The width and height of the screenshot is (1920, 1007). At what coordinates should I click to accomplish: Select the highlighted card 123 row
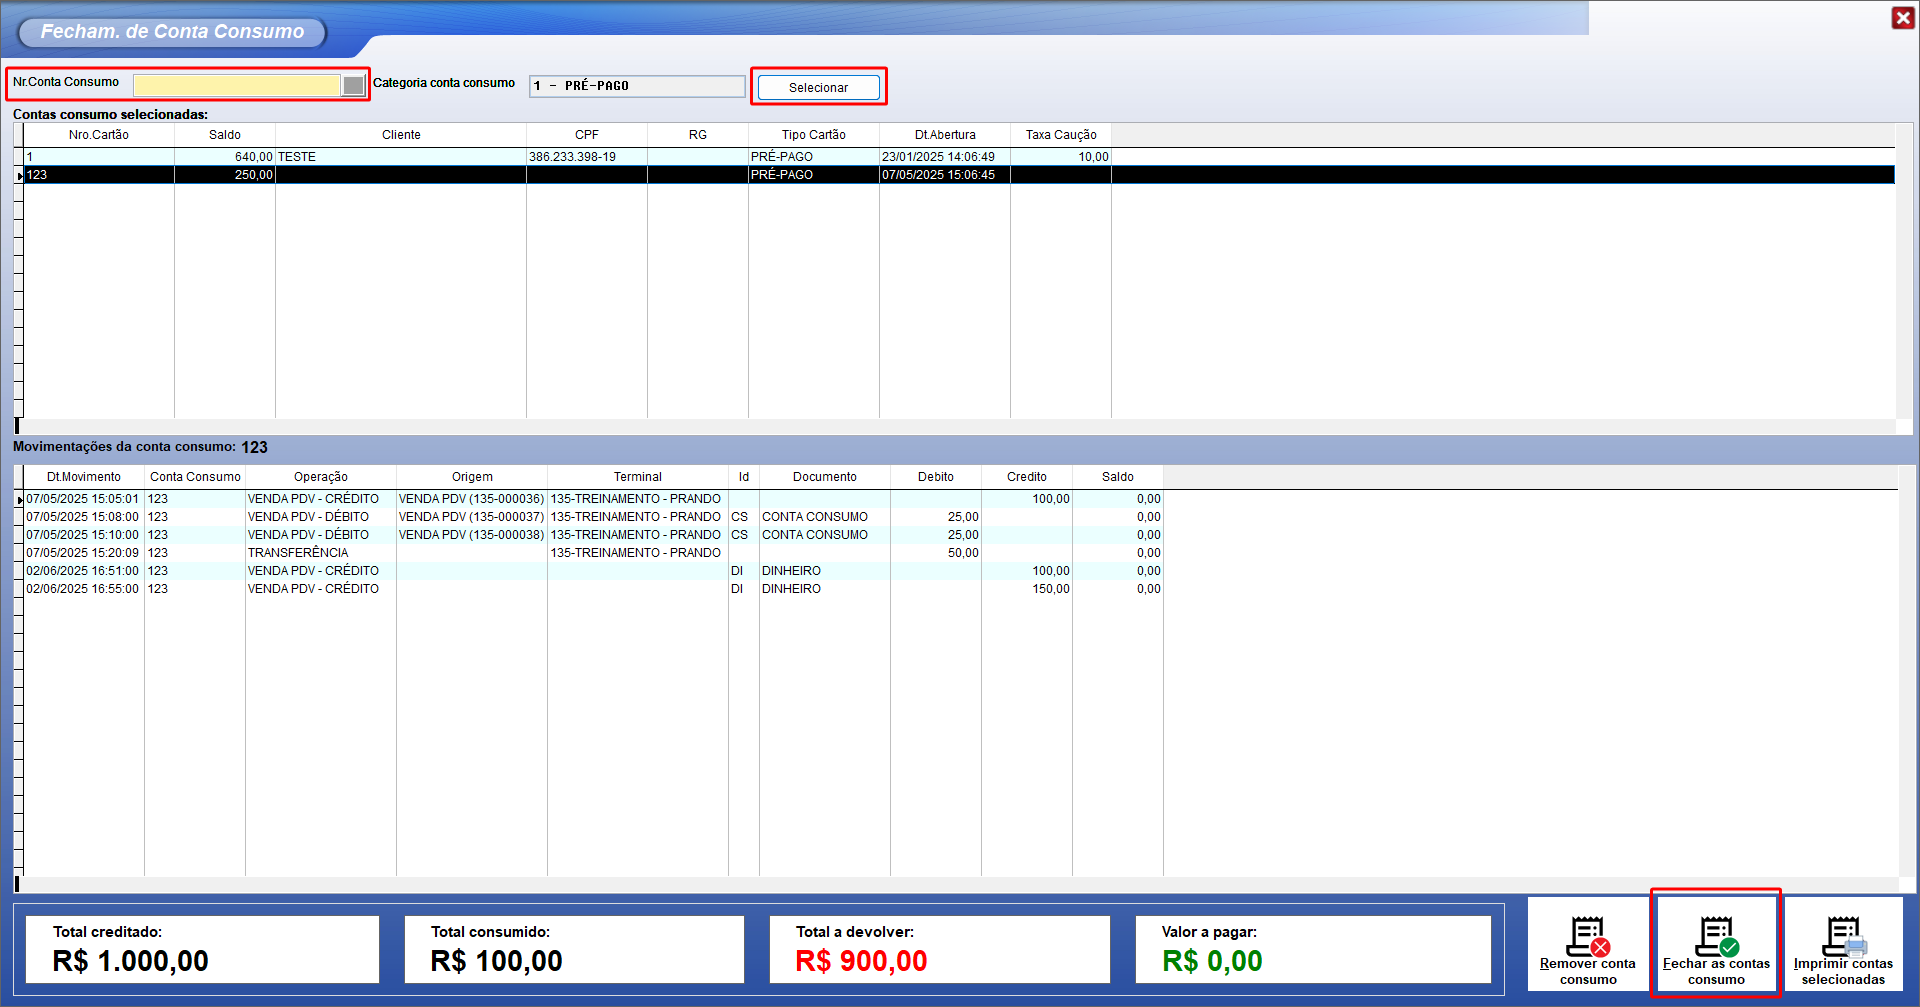tap(400, 175)
